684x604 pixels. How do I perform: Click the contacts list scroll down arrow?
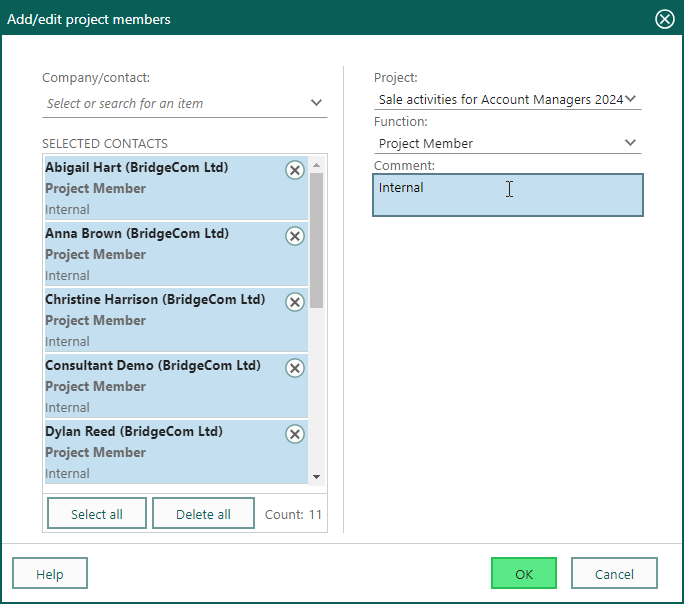coord(317,477)
